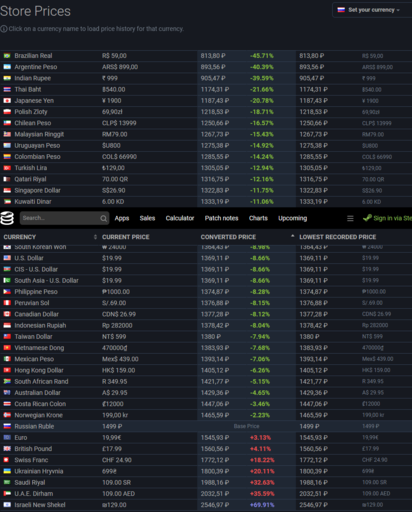
Task: Open the Charts menu item
Action: click(258, 218)
